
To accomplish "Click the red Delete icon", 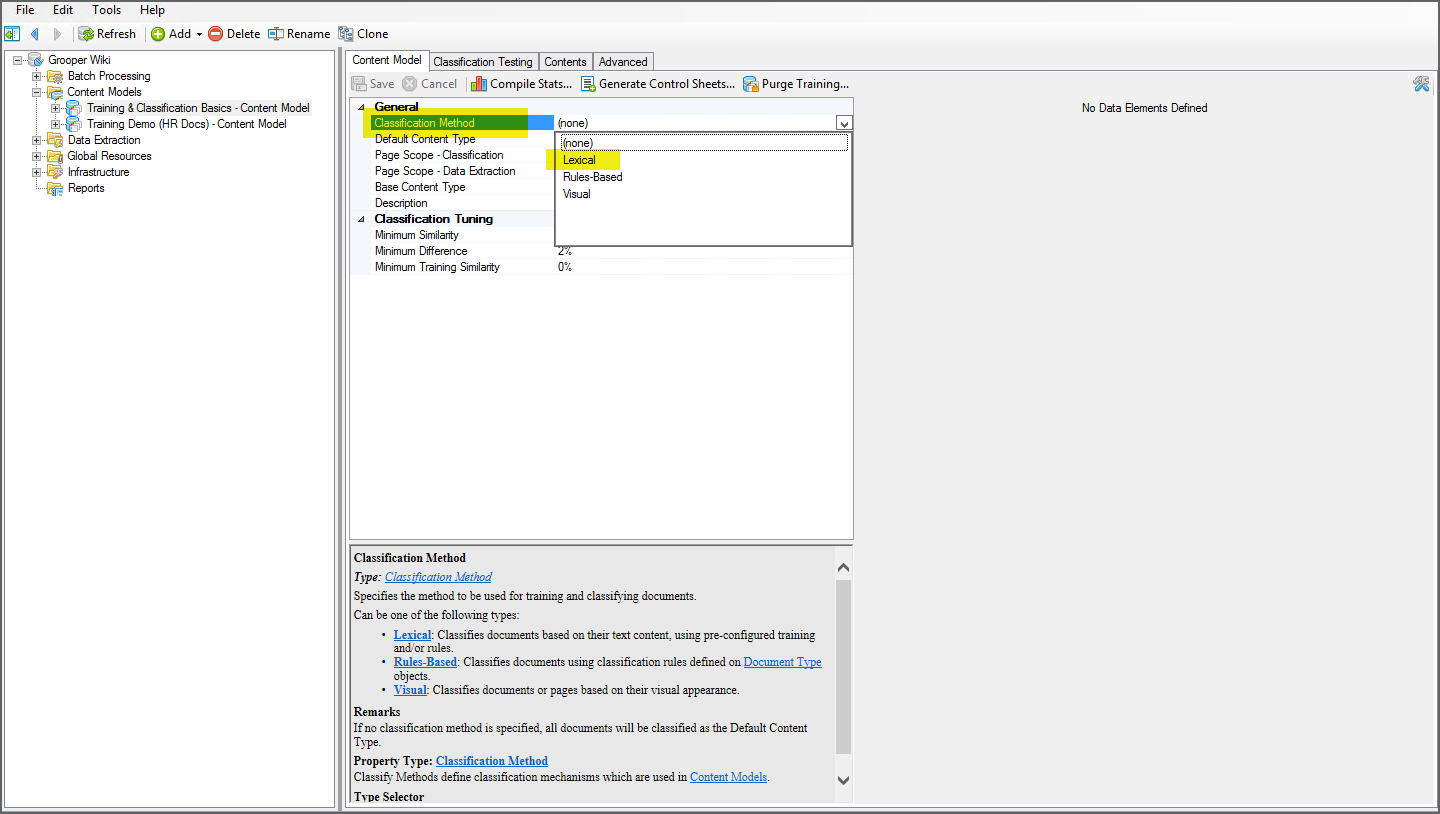I will tap(216, 34).
